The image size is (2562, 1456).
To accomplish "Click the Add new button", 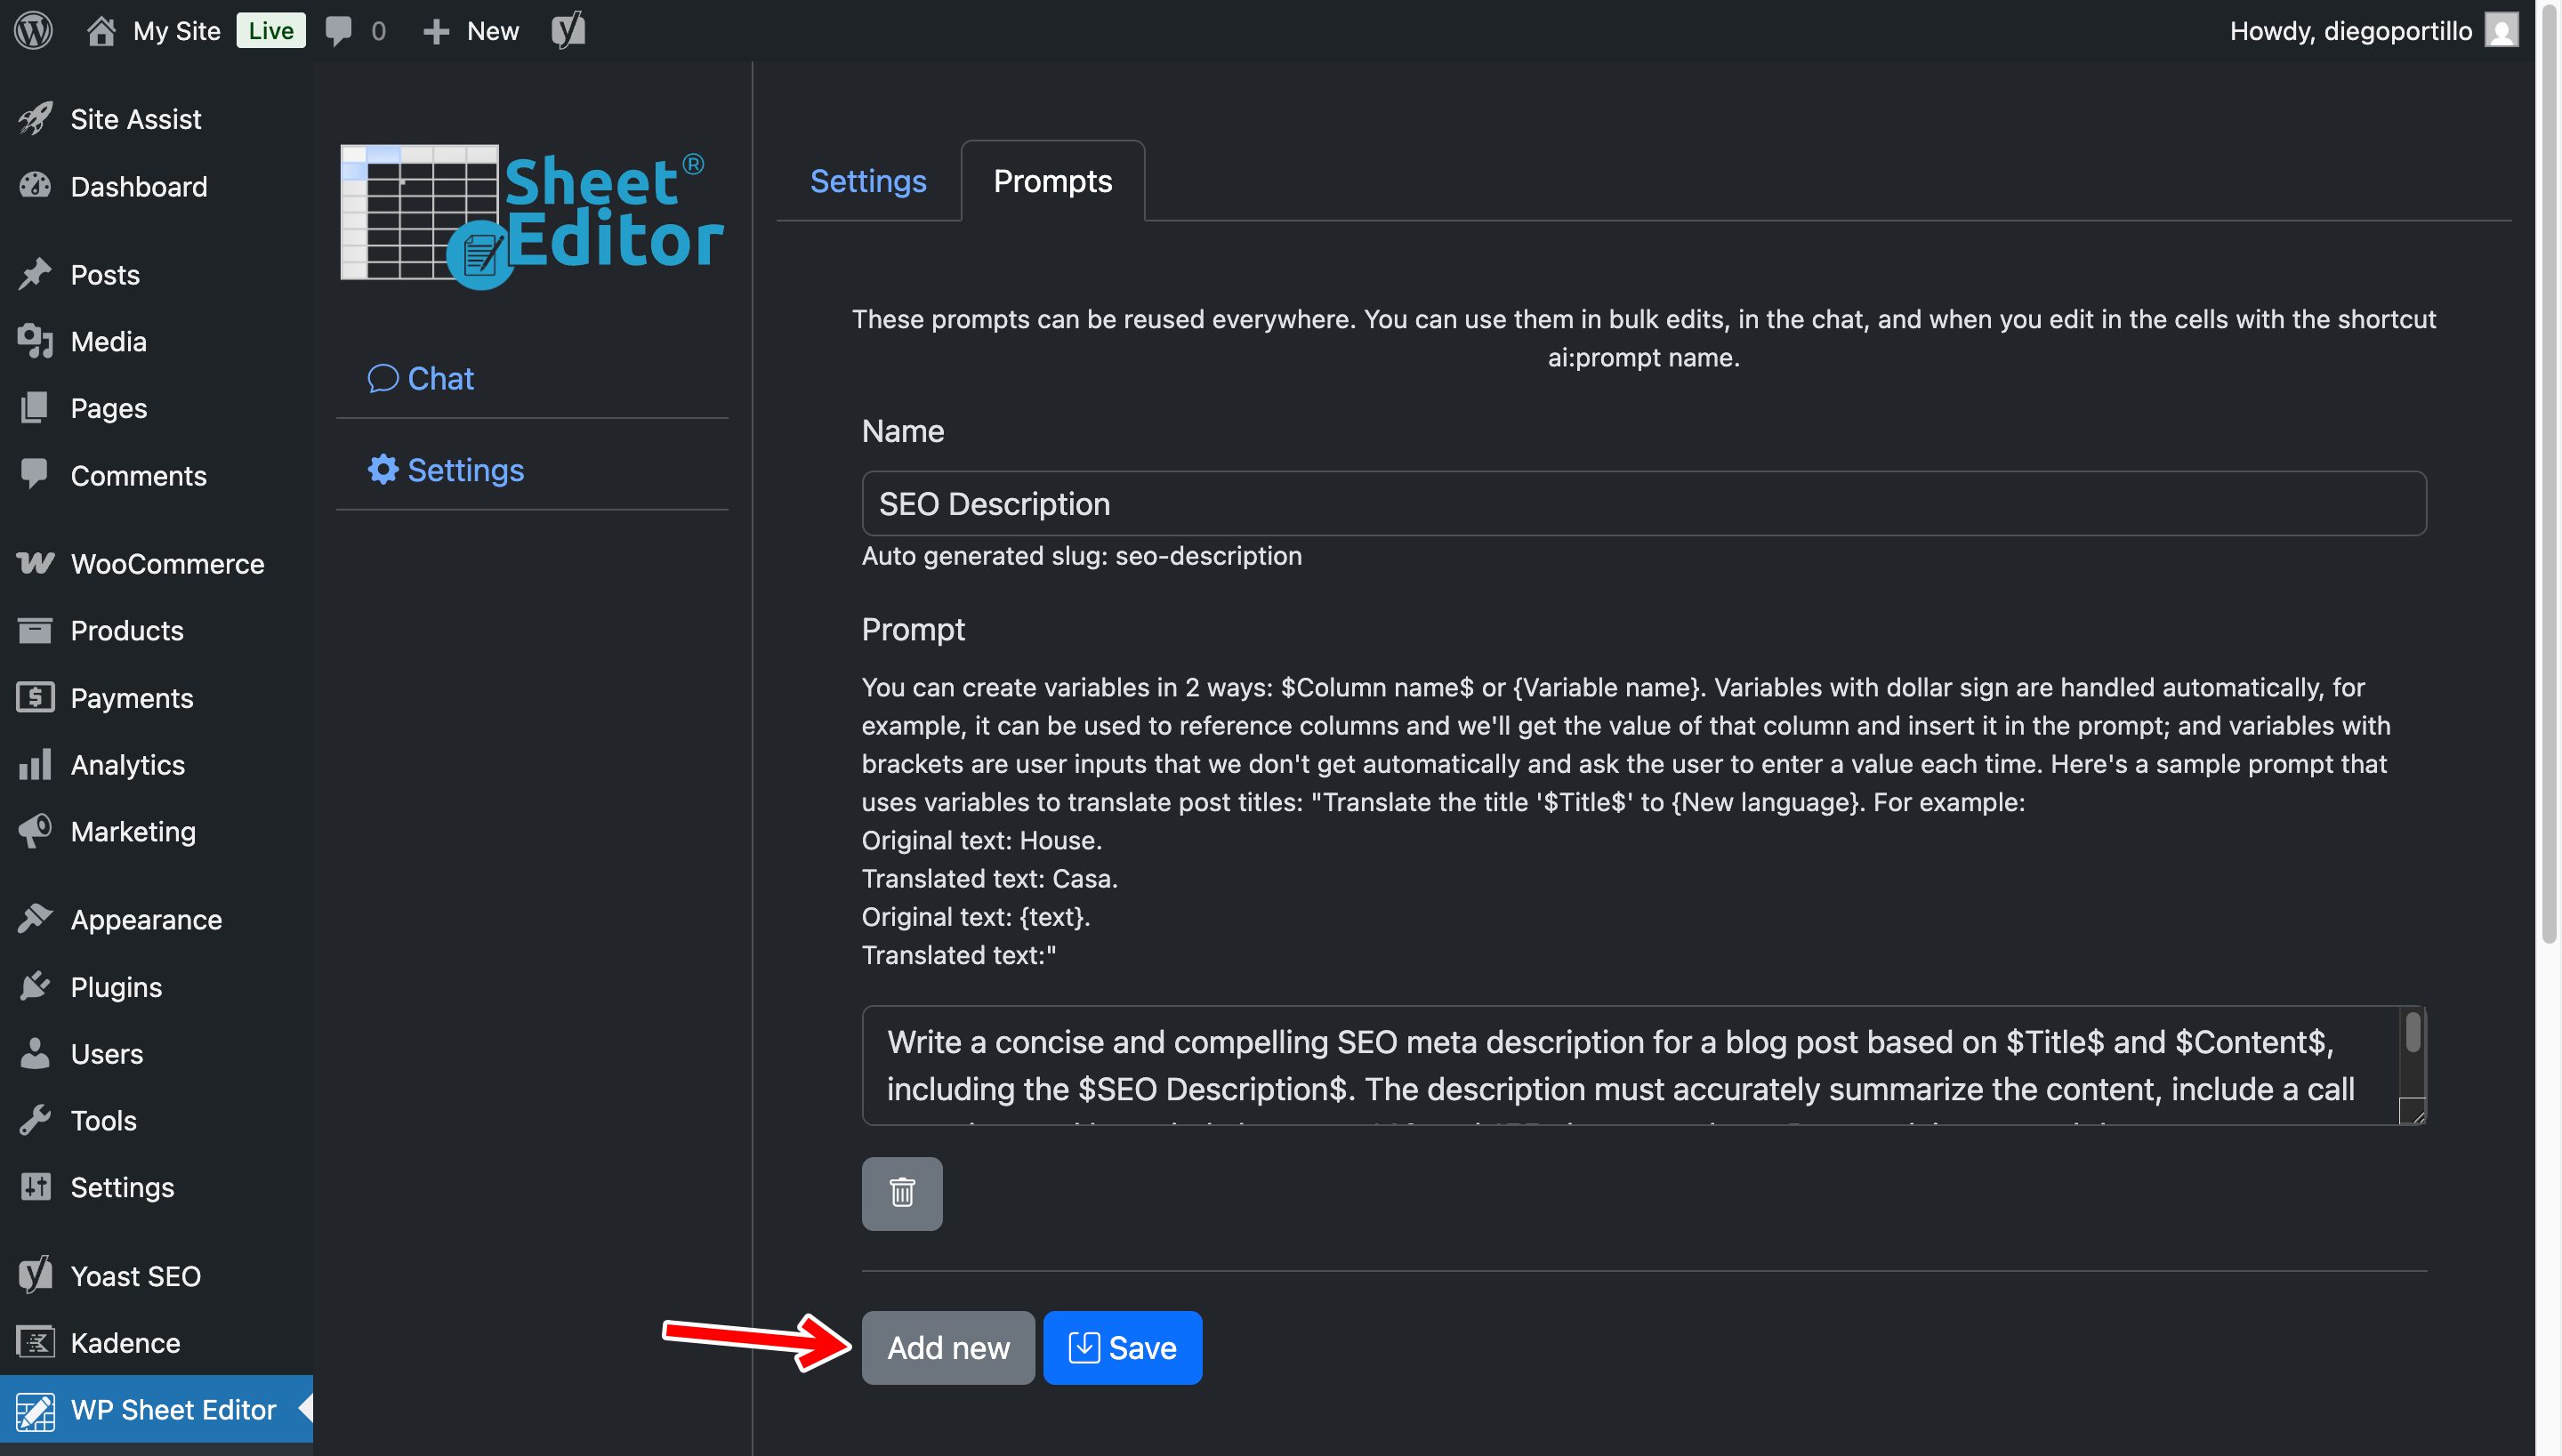I will [947, 1347].
